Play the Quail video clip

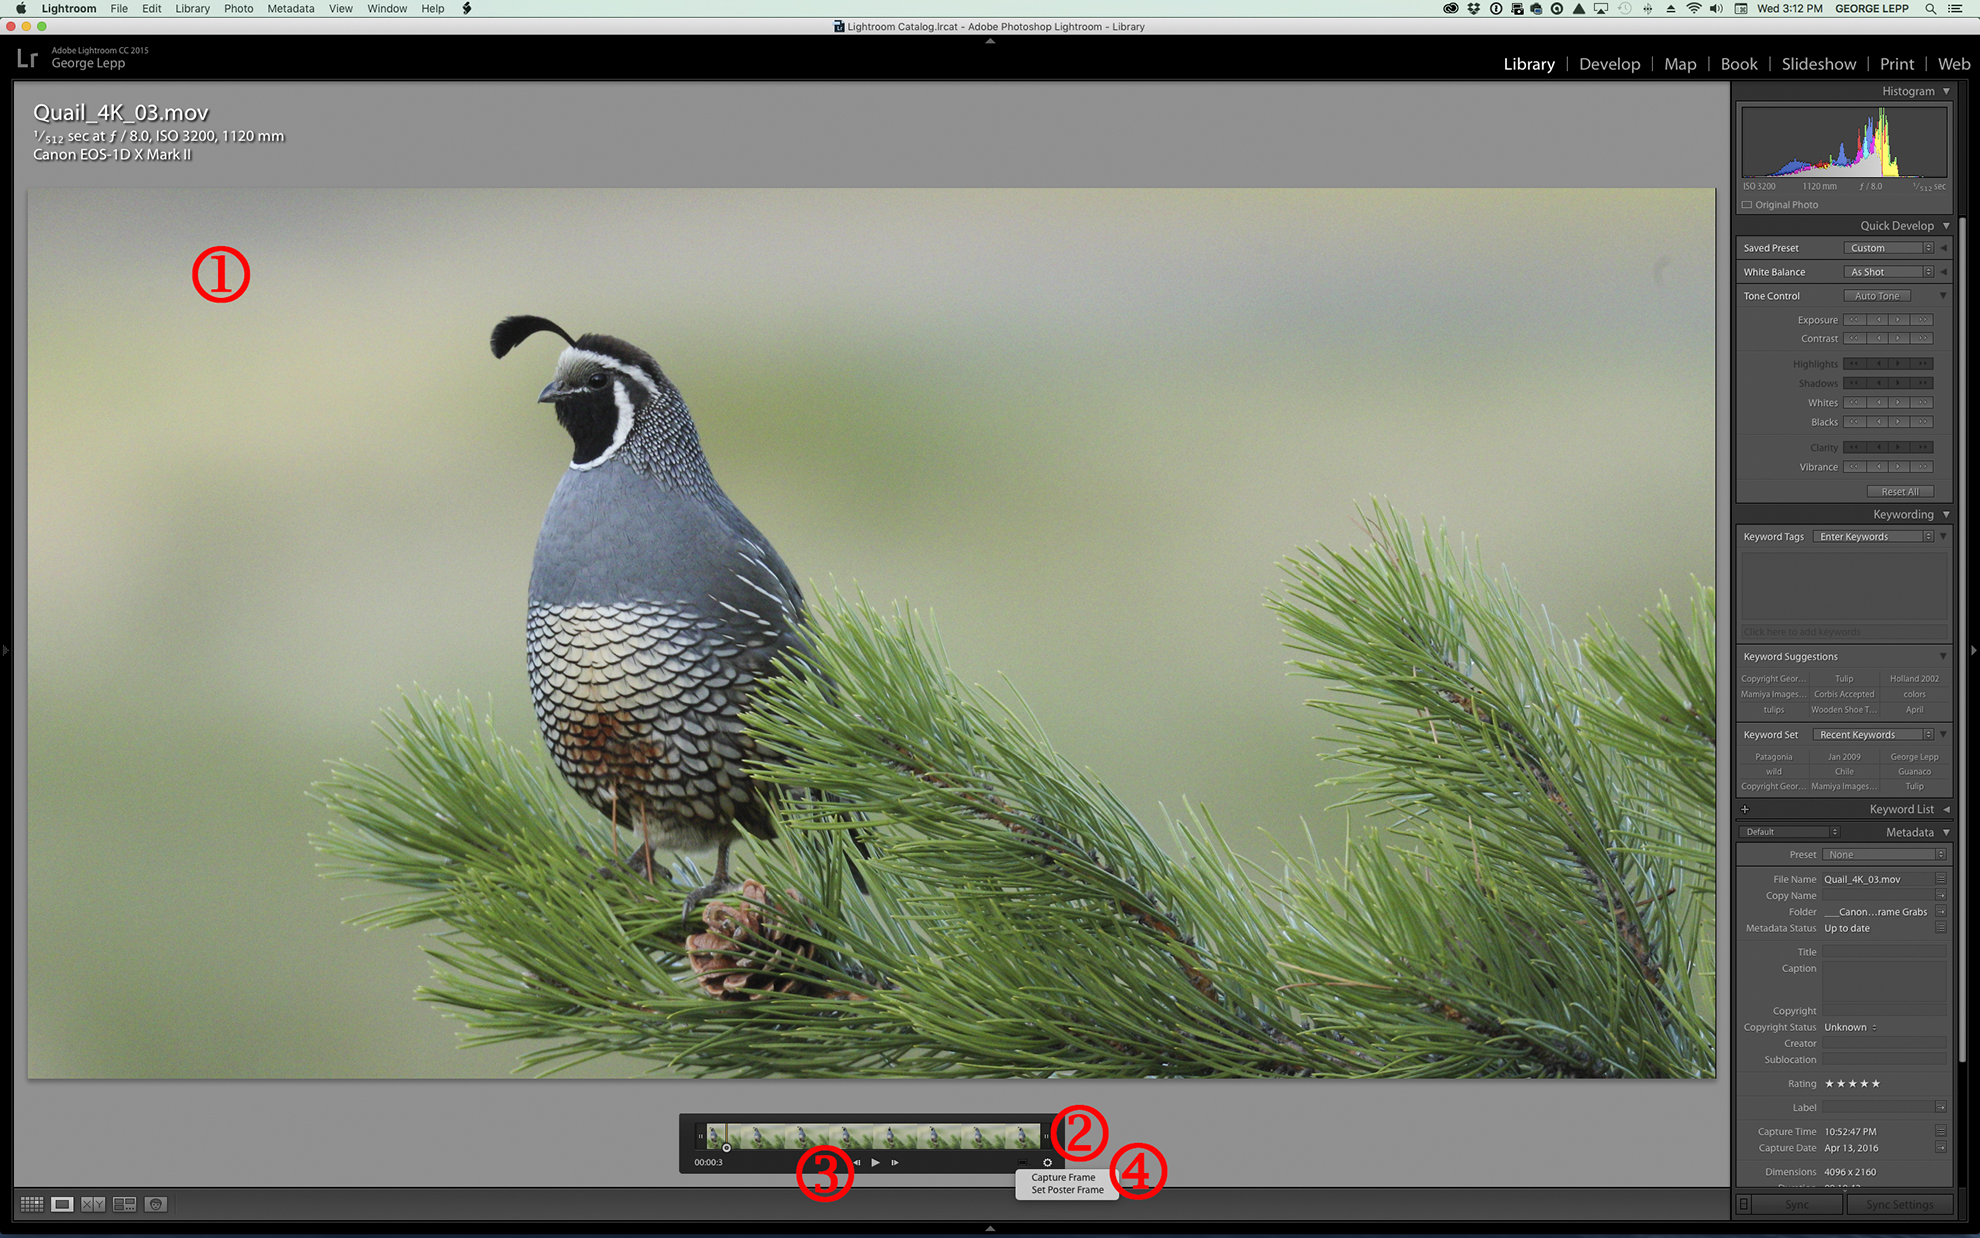pyautogui.click(x=875, y=1162)
